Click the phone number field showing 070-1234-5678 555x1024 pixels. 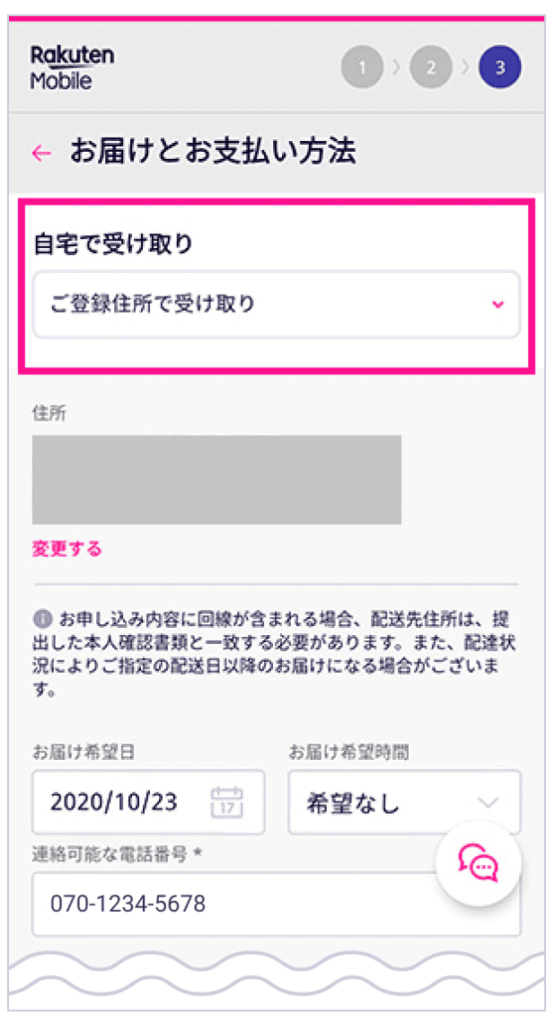click(277, 904)
